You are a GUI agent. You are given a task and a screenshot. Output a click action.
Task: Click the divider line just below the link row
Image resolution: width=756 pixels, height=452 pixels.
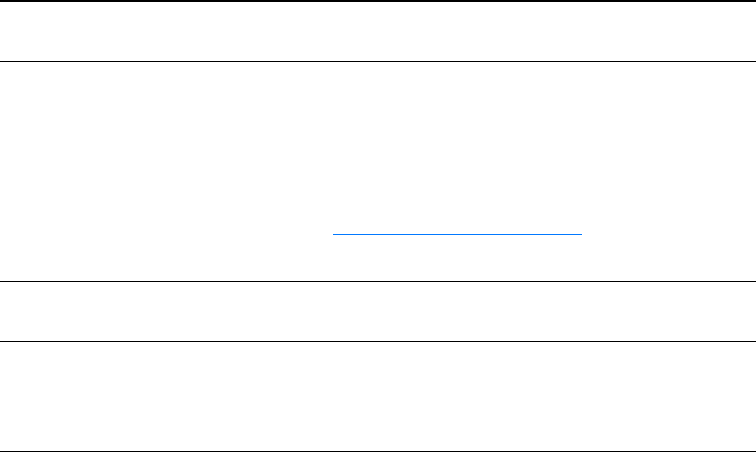click(378, 281)
